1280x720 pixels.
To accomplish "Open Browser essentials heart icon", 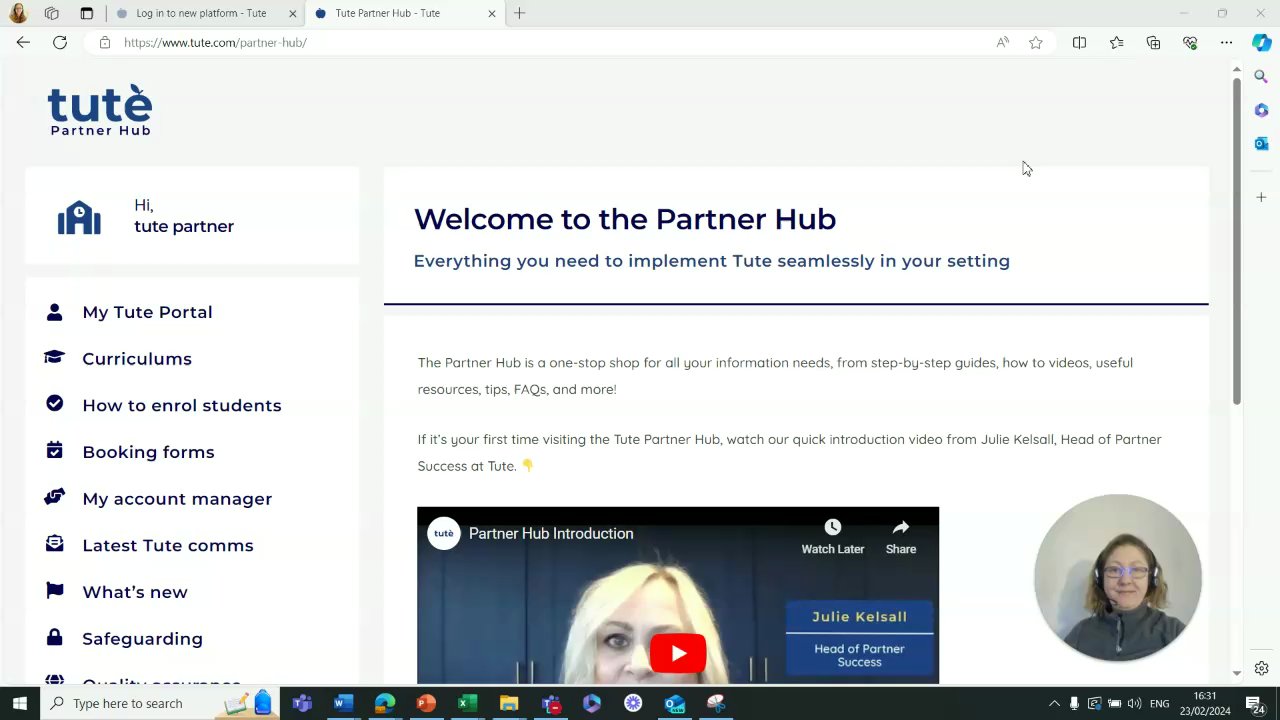I will pos(1190,42).
